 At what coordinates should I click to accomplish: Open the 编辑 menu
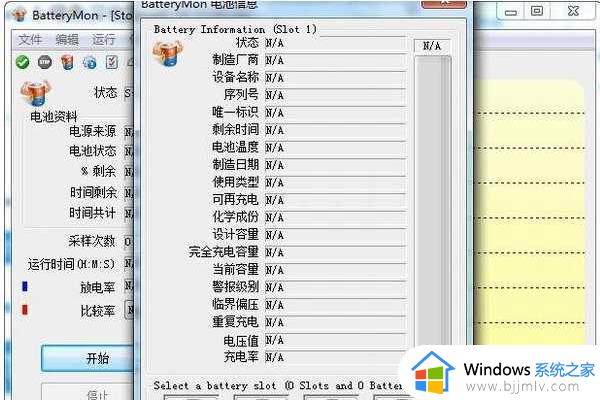click(x=67, y=39)
